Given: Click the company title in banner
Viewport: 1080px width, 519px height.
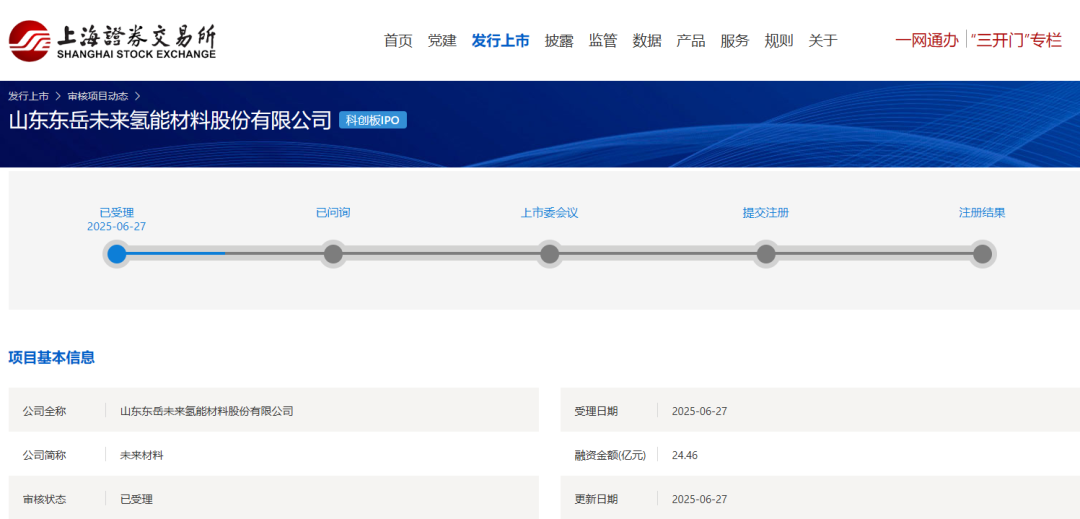Looking at the screenshot, I should pyautogui.click(x=170, y=120).
